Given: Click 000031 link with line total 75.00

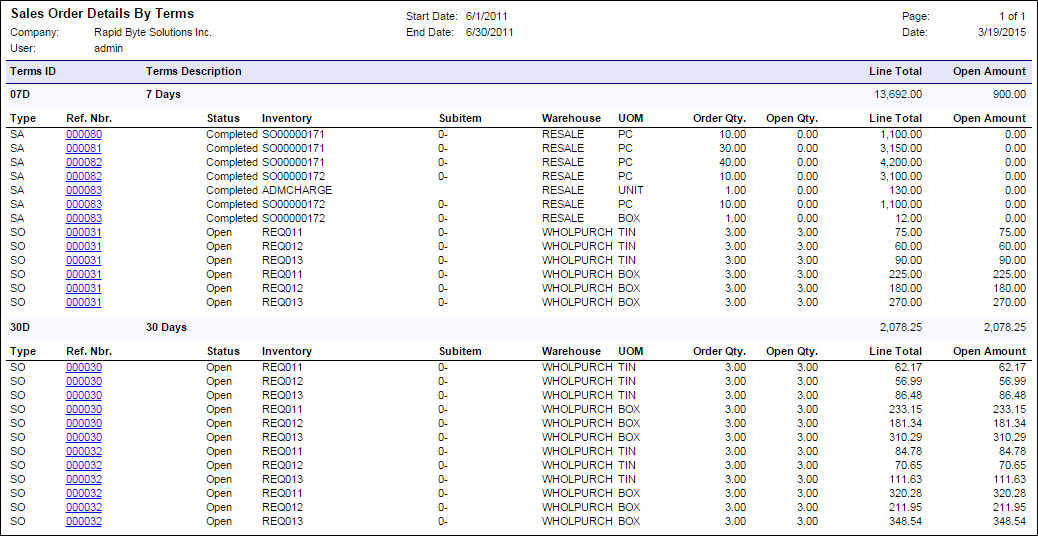Looking at the screenshot, I should coord(84,232).
